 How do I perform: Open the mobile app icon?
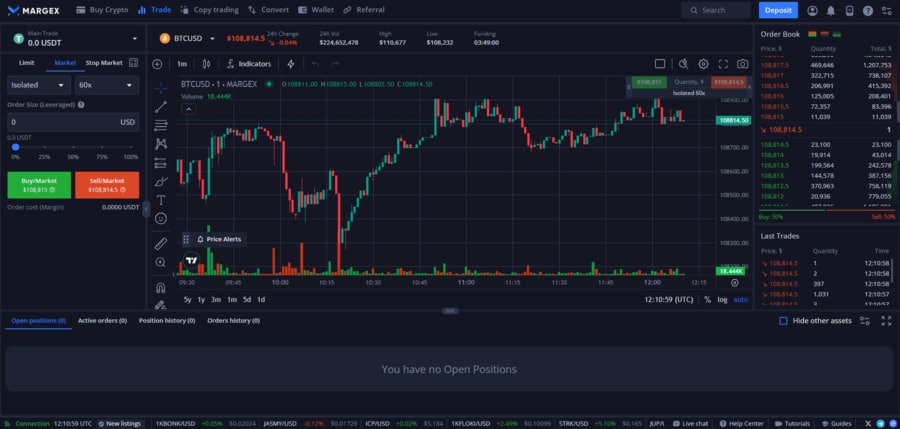point(849,10)
